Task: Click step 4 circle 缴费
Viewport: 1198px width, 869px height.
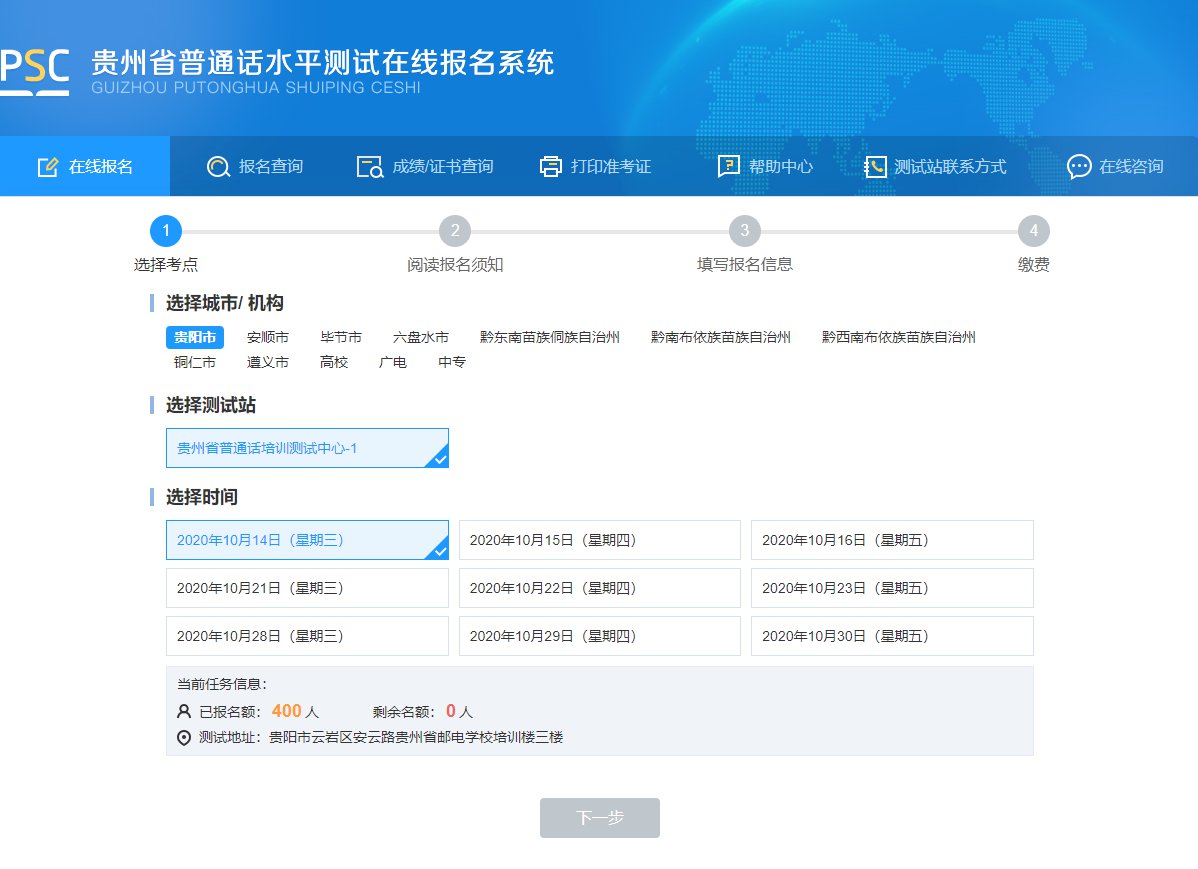Action: coord(1033,232)
